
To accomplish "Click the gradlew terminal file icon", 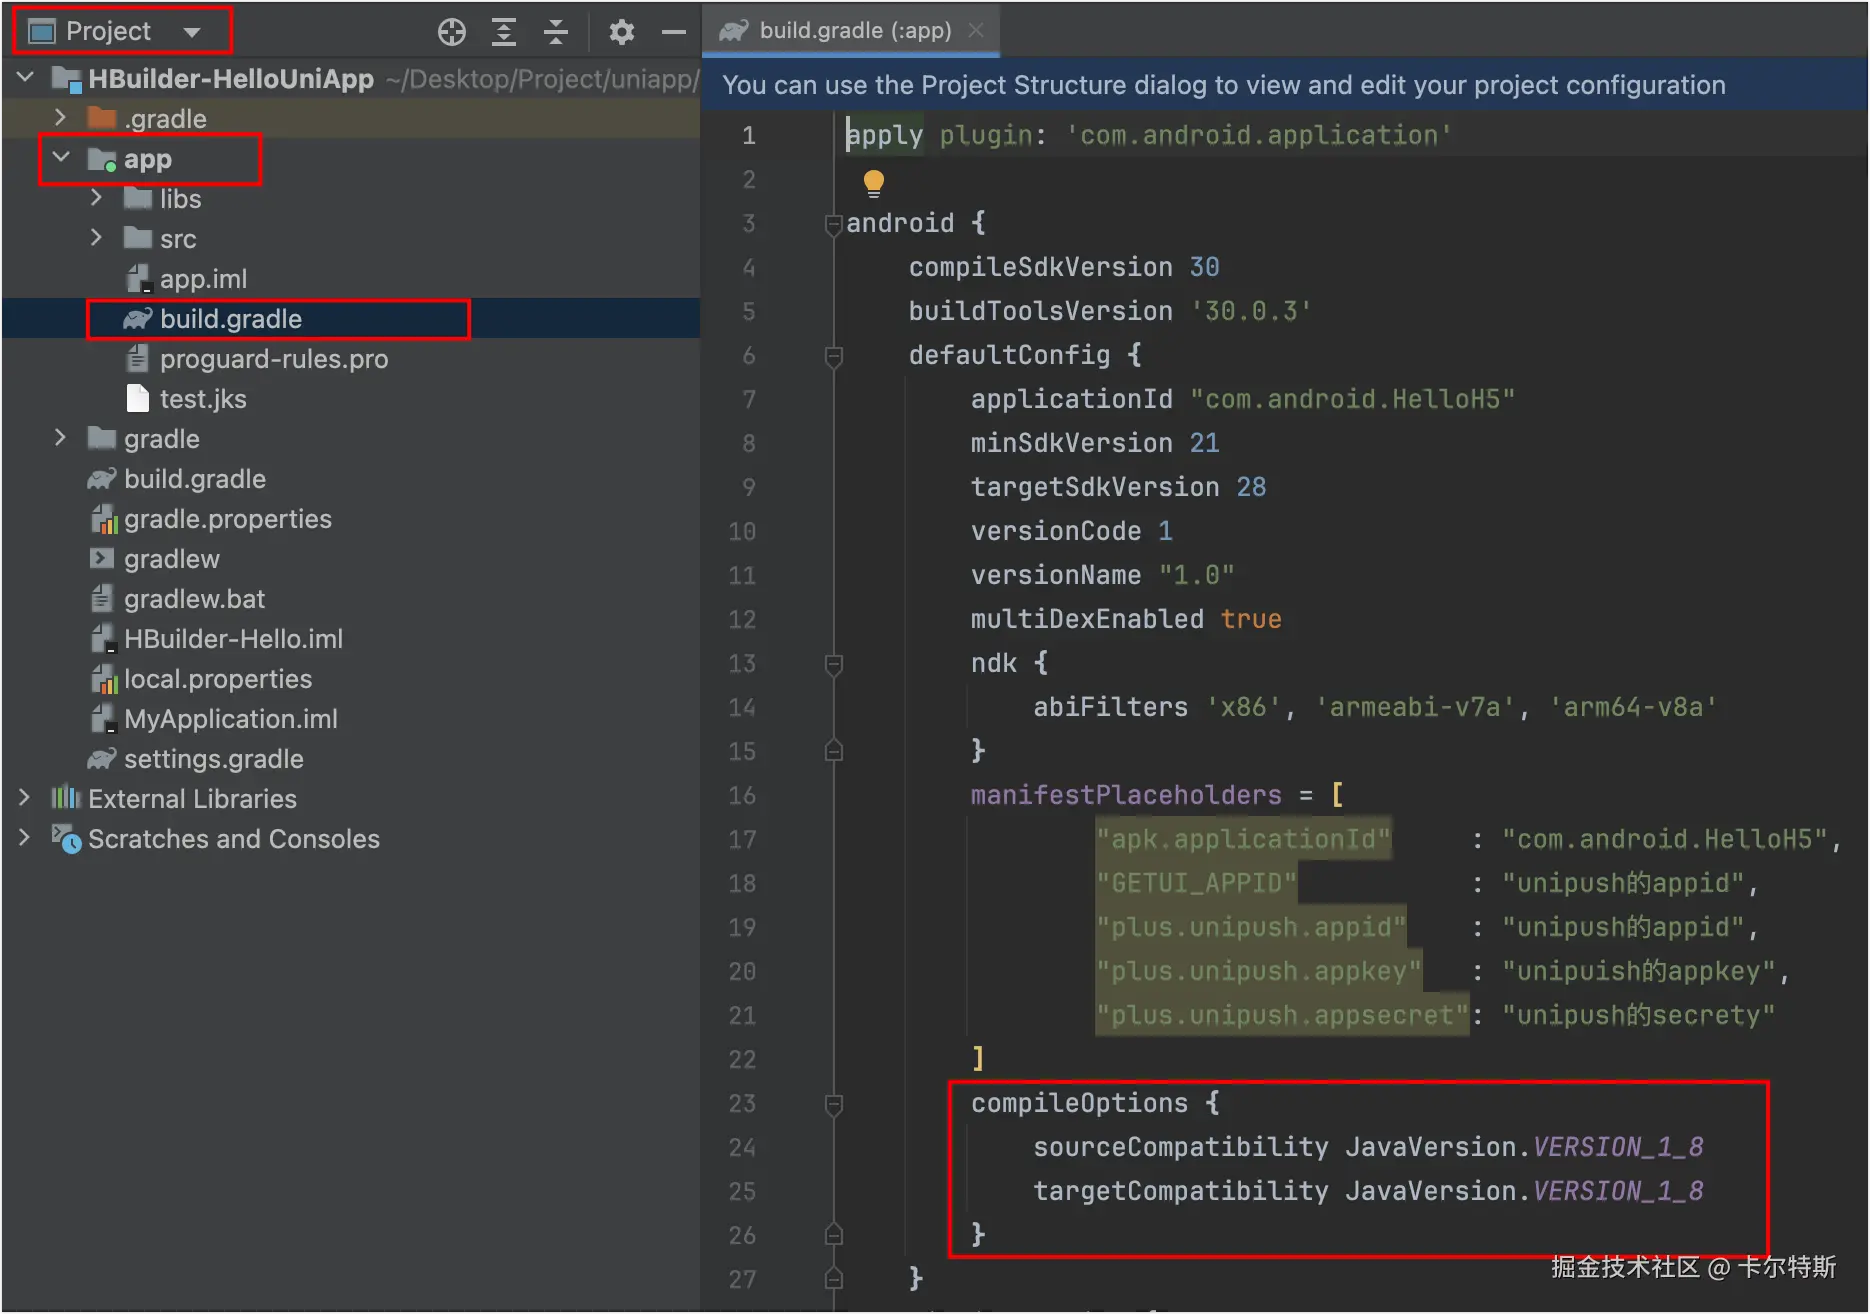I will pos(102,558).
